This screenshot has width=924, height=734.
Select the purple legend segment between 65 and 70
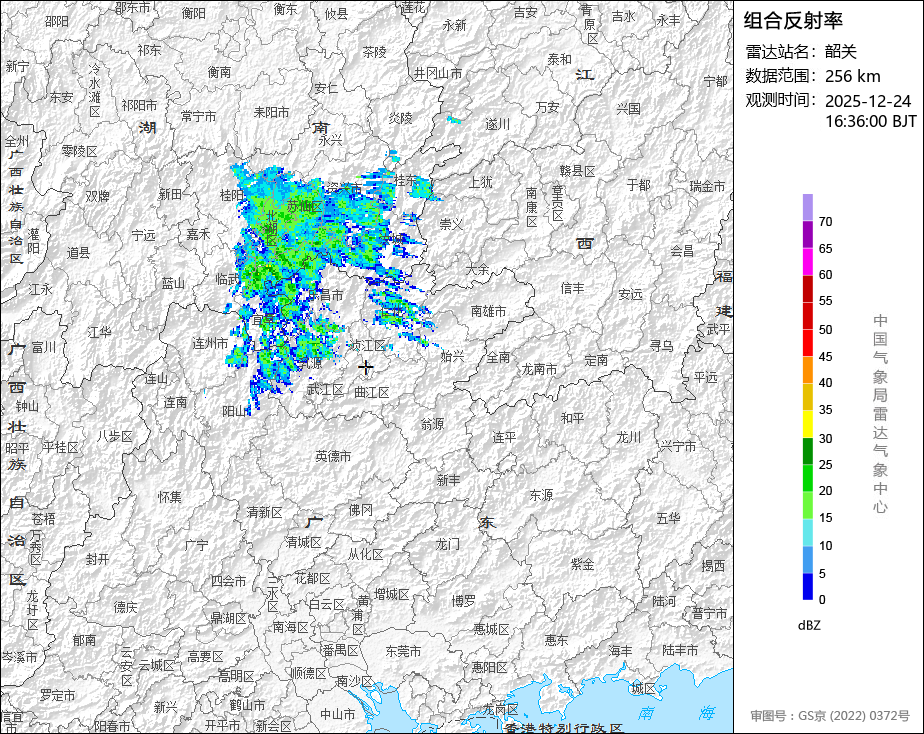(807, 234)
